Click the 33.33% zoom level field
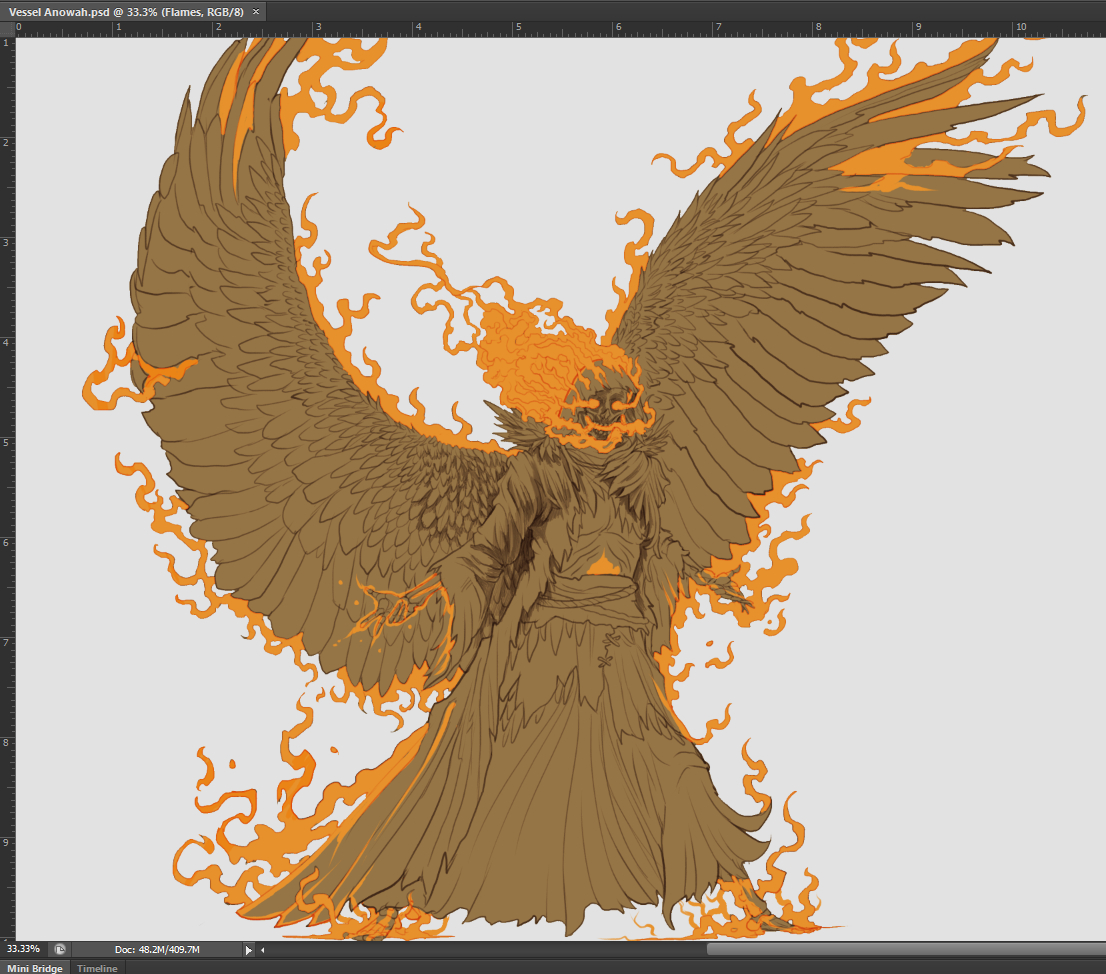Viewport: 1106px width, 974px height. 24,949
